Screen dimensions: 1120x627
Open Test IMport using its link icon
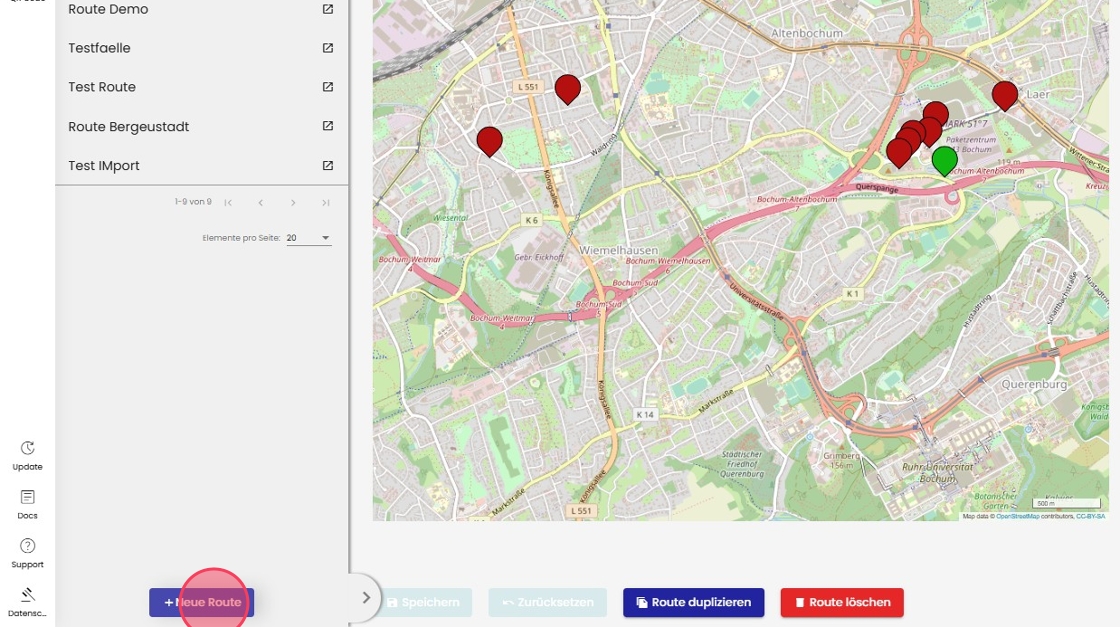coord(328,166)
